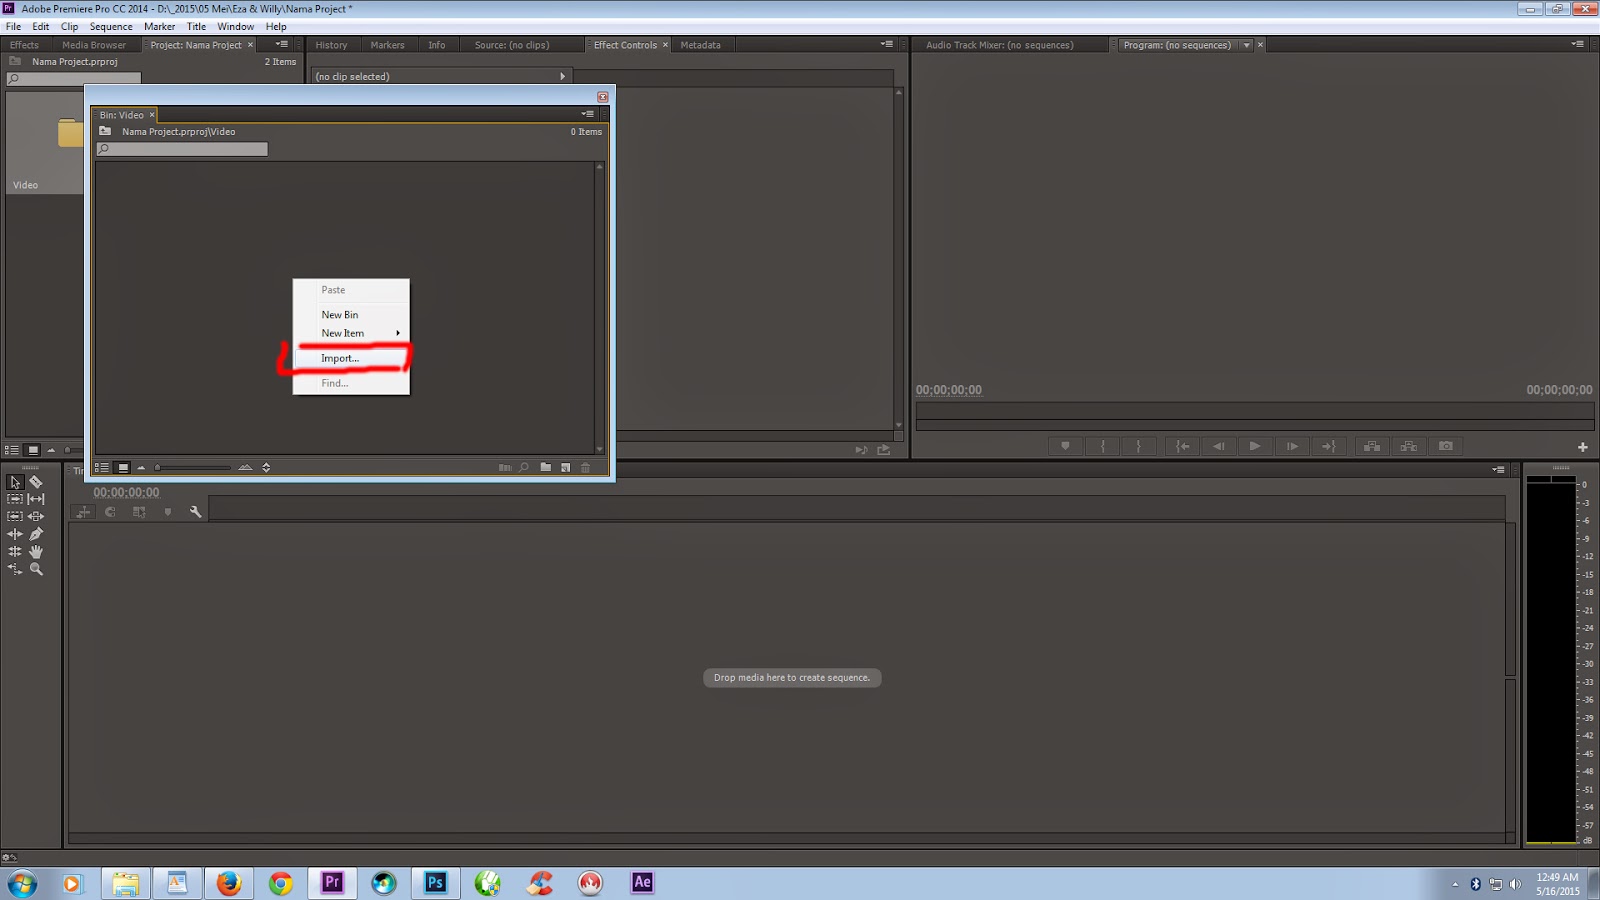Open timeline display settings wrench

196,512
